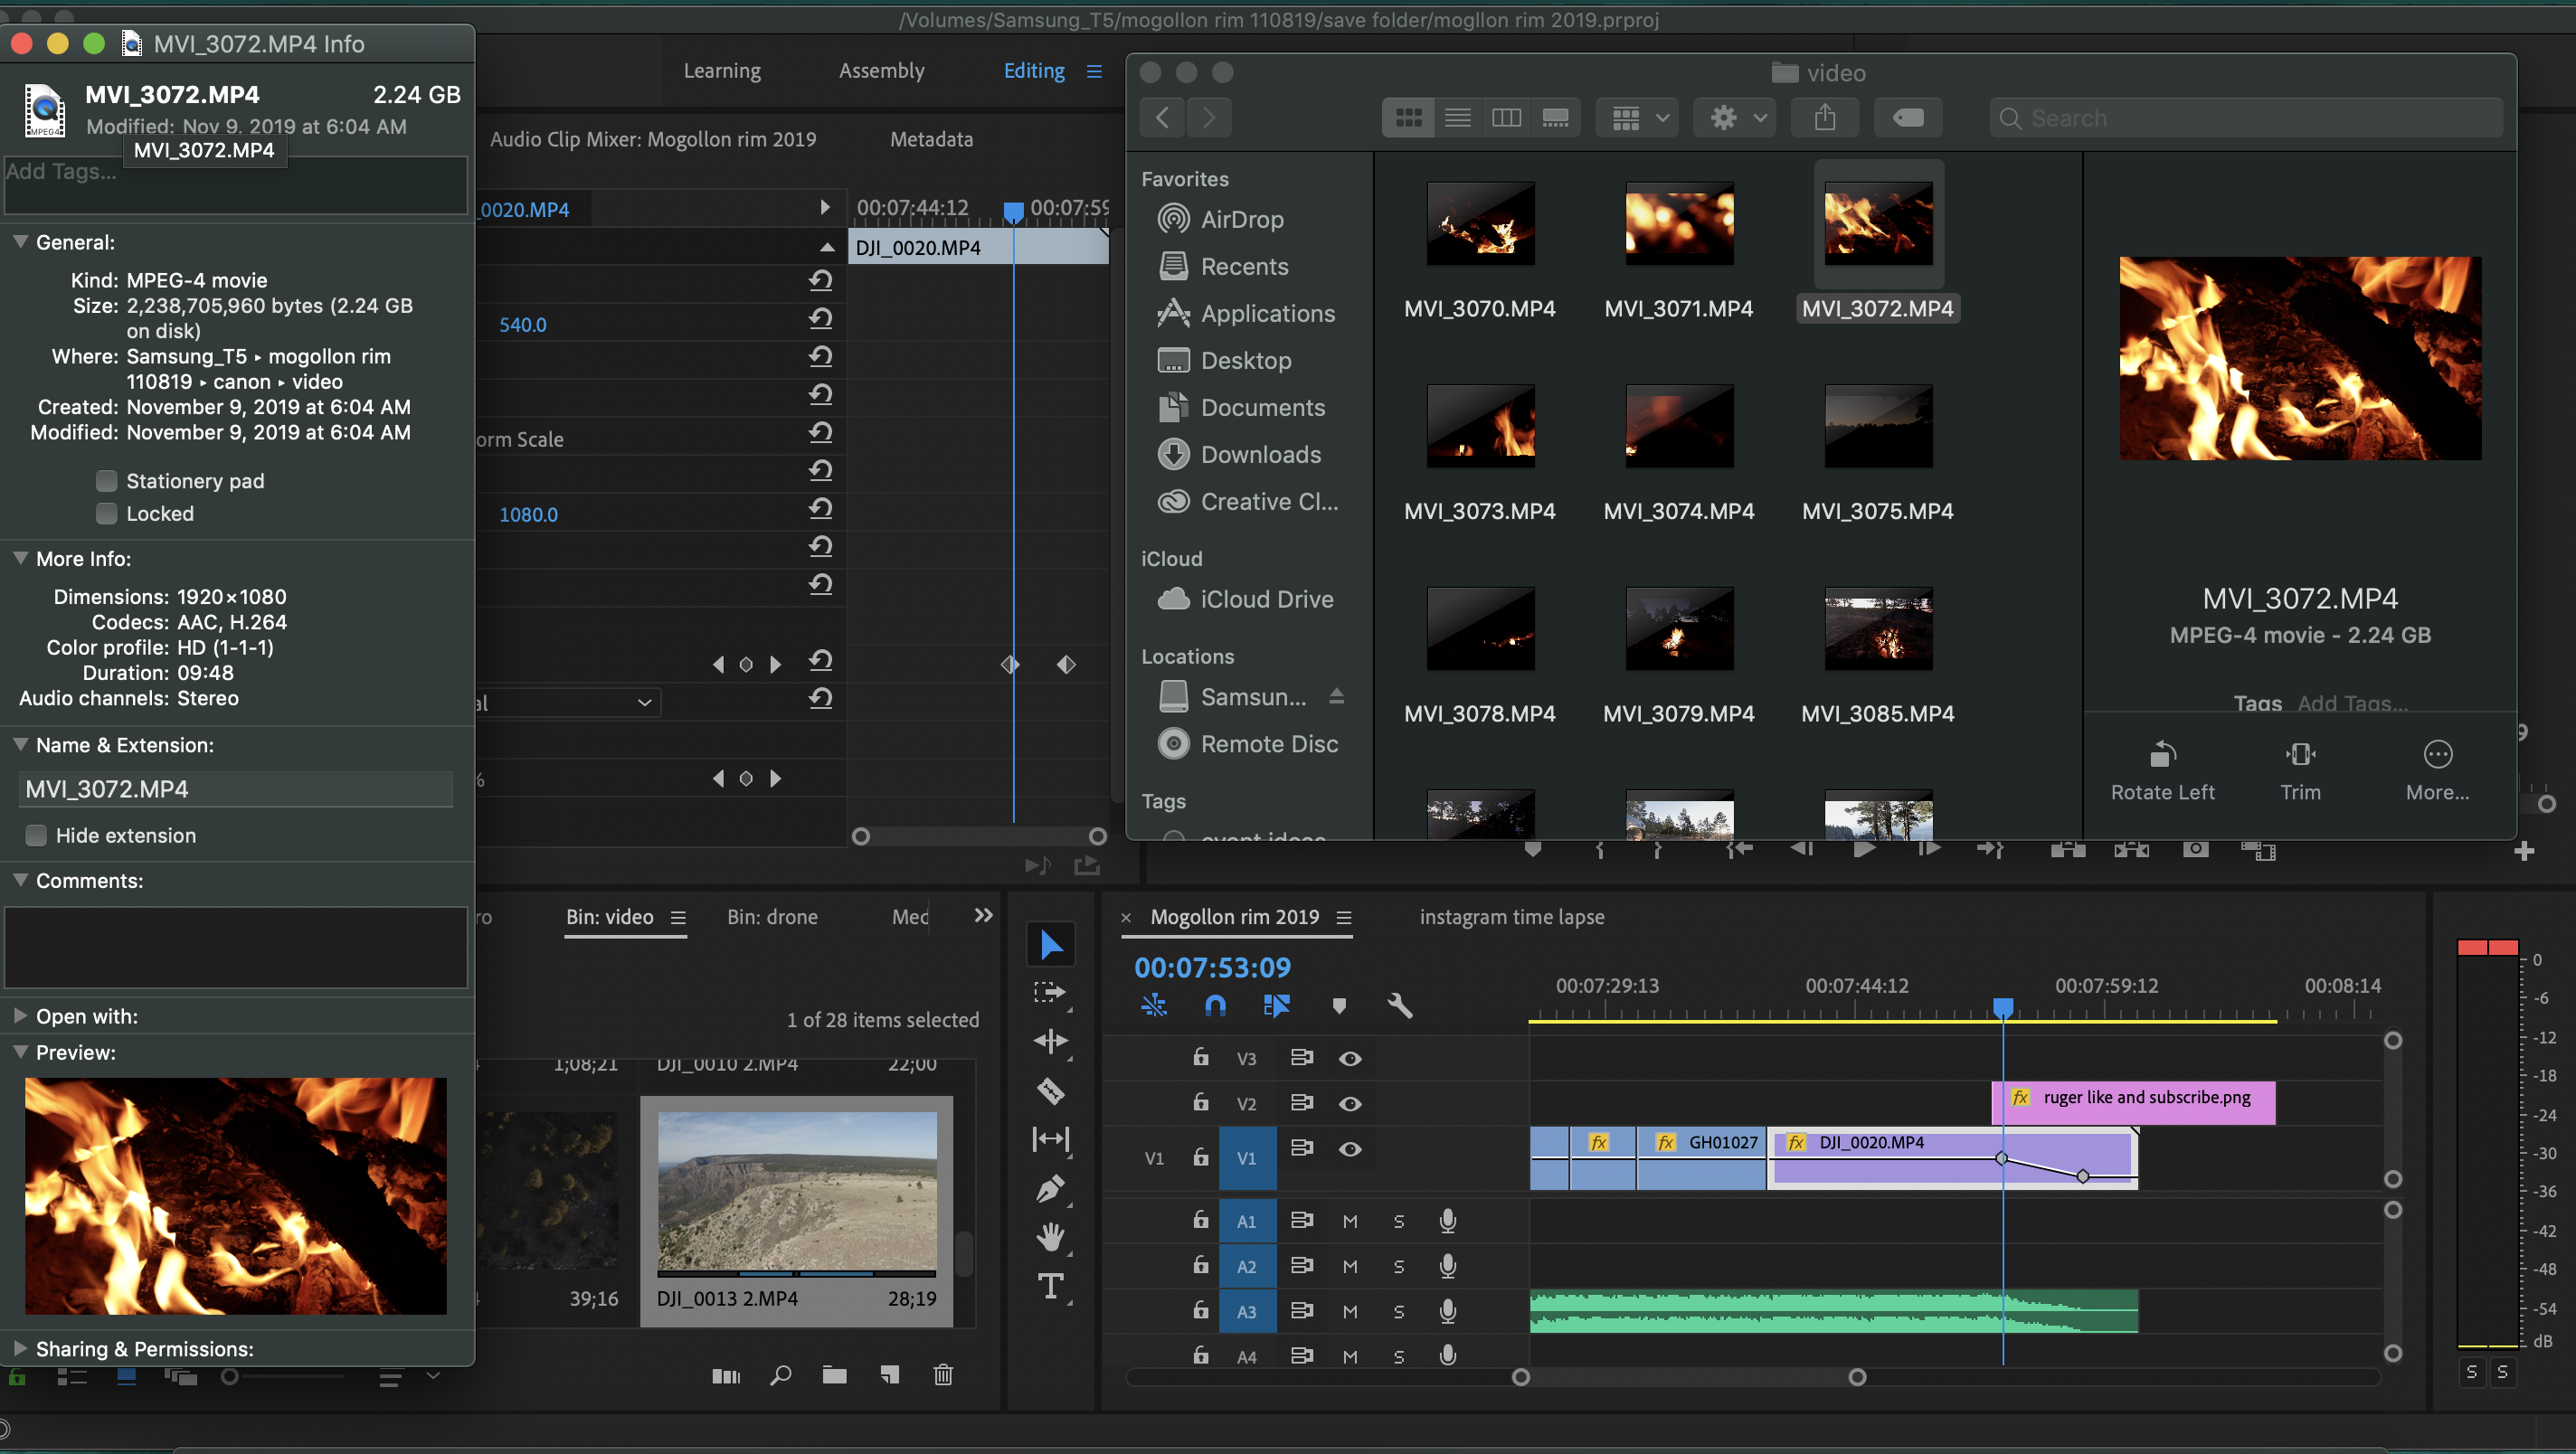The width and height of the screenshot is (2576, 1454).
Task: Enable the Locked checkbox
Action: [x=107, y=514]
